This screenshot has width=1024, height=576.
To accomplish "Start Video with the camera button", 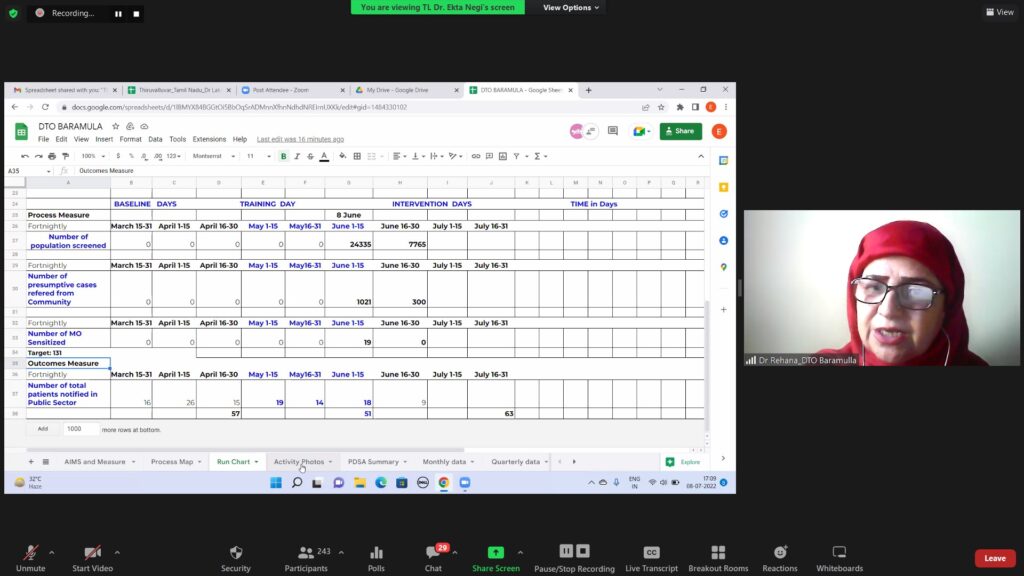I will pos(92,557).
